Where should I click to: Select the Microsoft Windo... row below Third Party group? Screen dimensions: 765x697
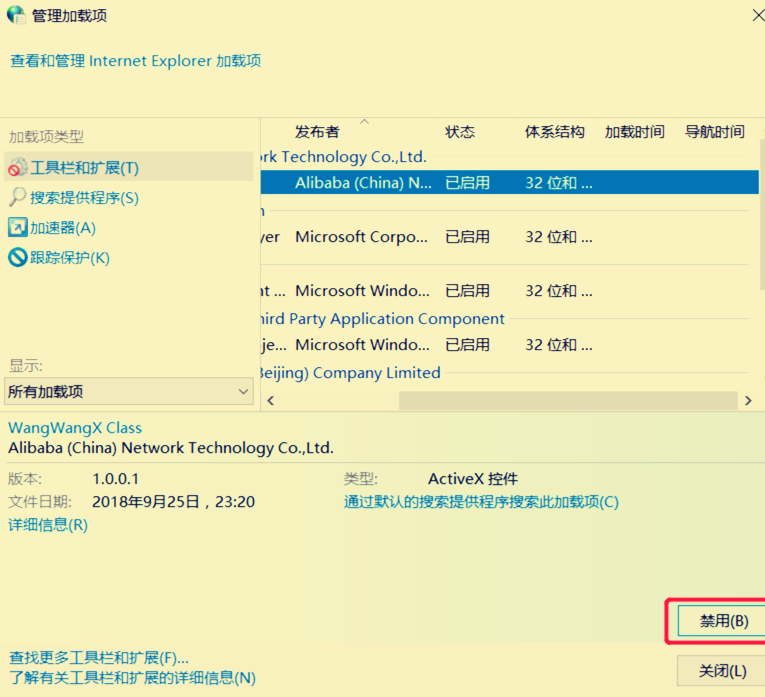coord(509,345)
